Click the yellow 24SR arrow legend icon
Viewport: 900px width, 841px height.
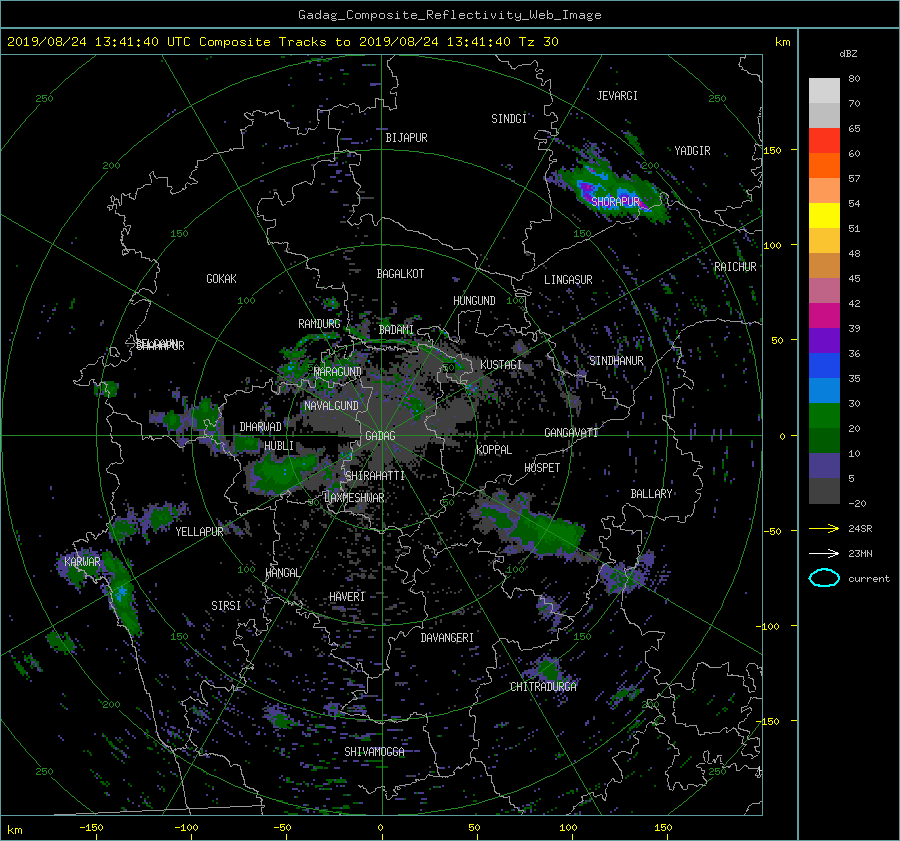point(824,528)
